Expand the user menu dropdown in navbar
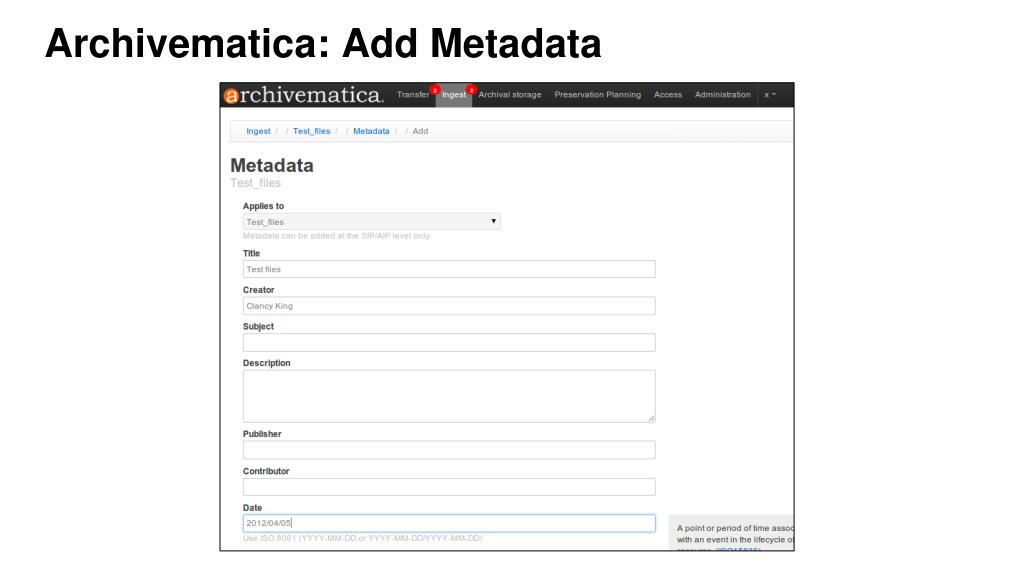The width and height of the screenshot is (1024, 576). point(770,95)
